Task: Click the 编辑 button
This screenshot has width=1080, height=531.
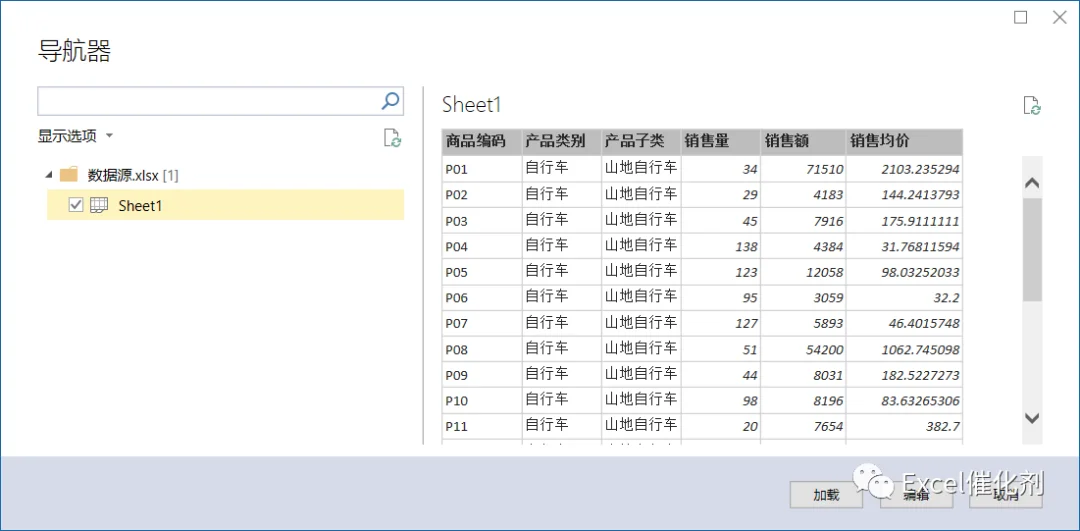Action: click(916, 494)
